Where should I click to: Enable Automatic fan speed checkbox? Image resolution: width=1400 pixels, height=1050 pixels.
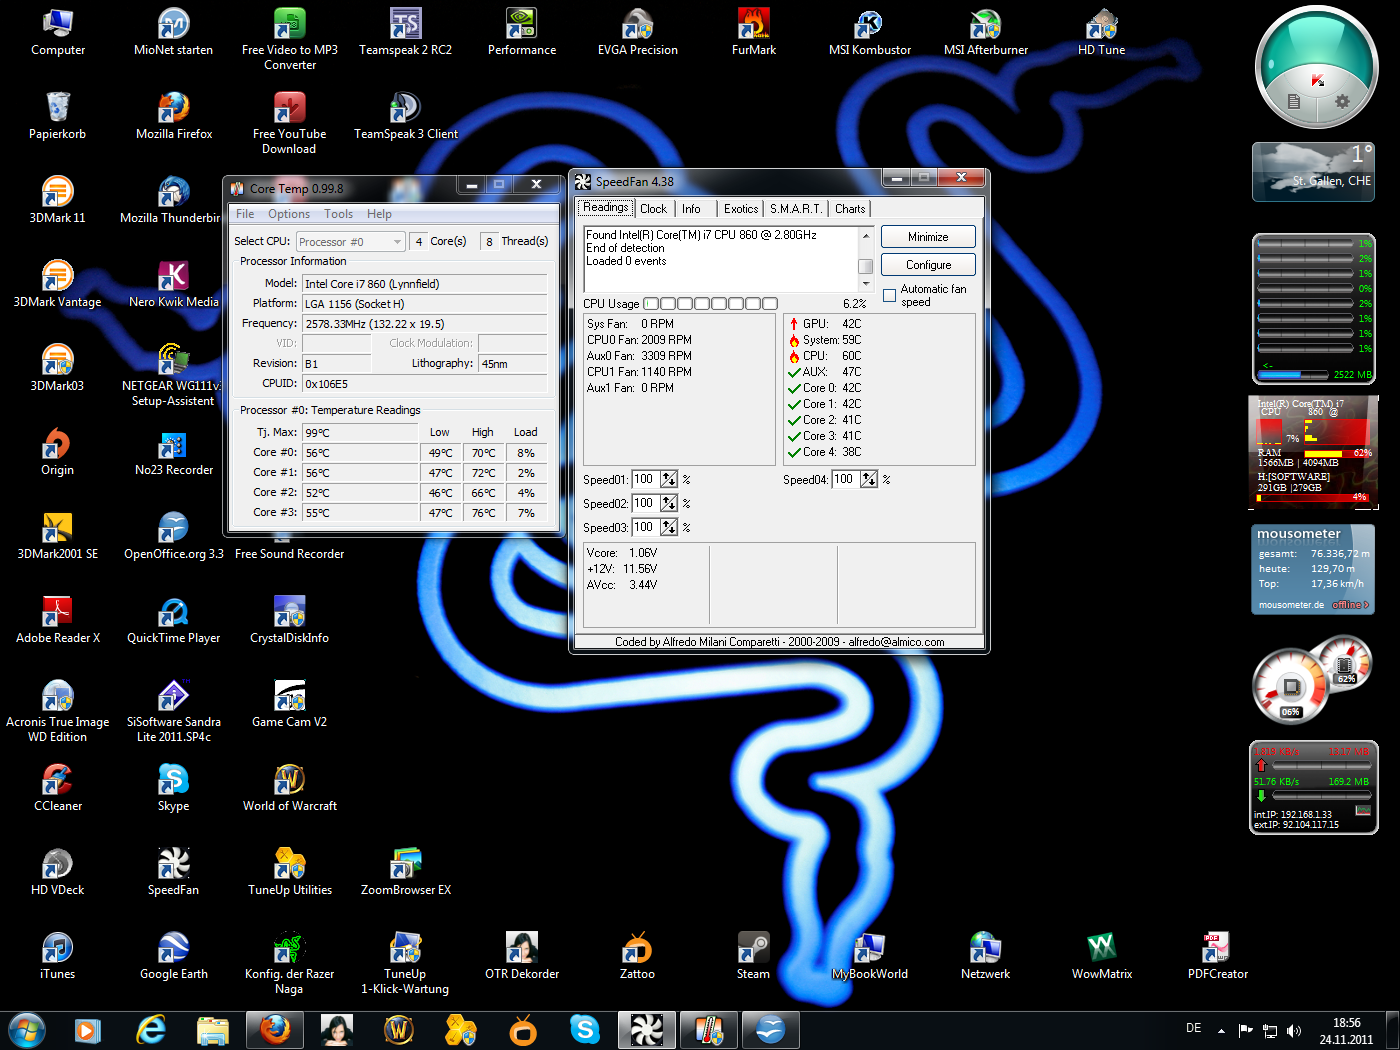(x=890, y=295)
